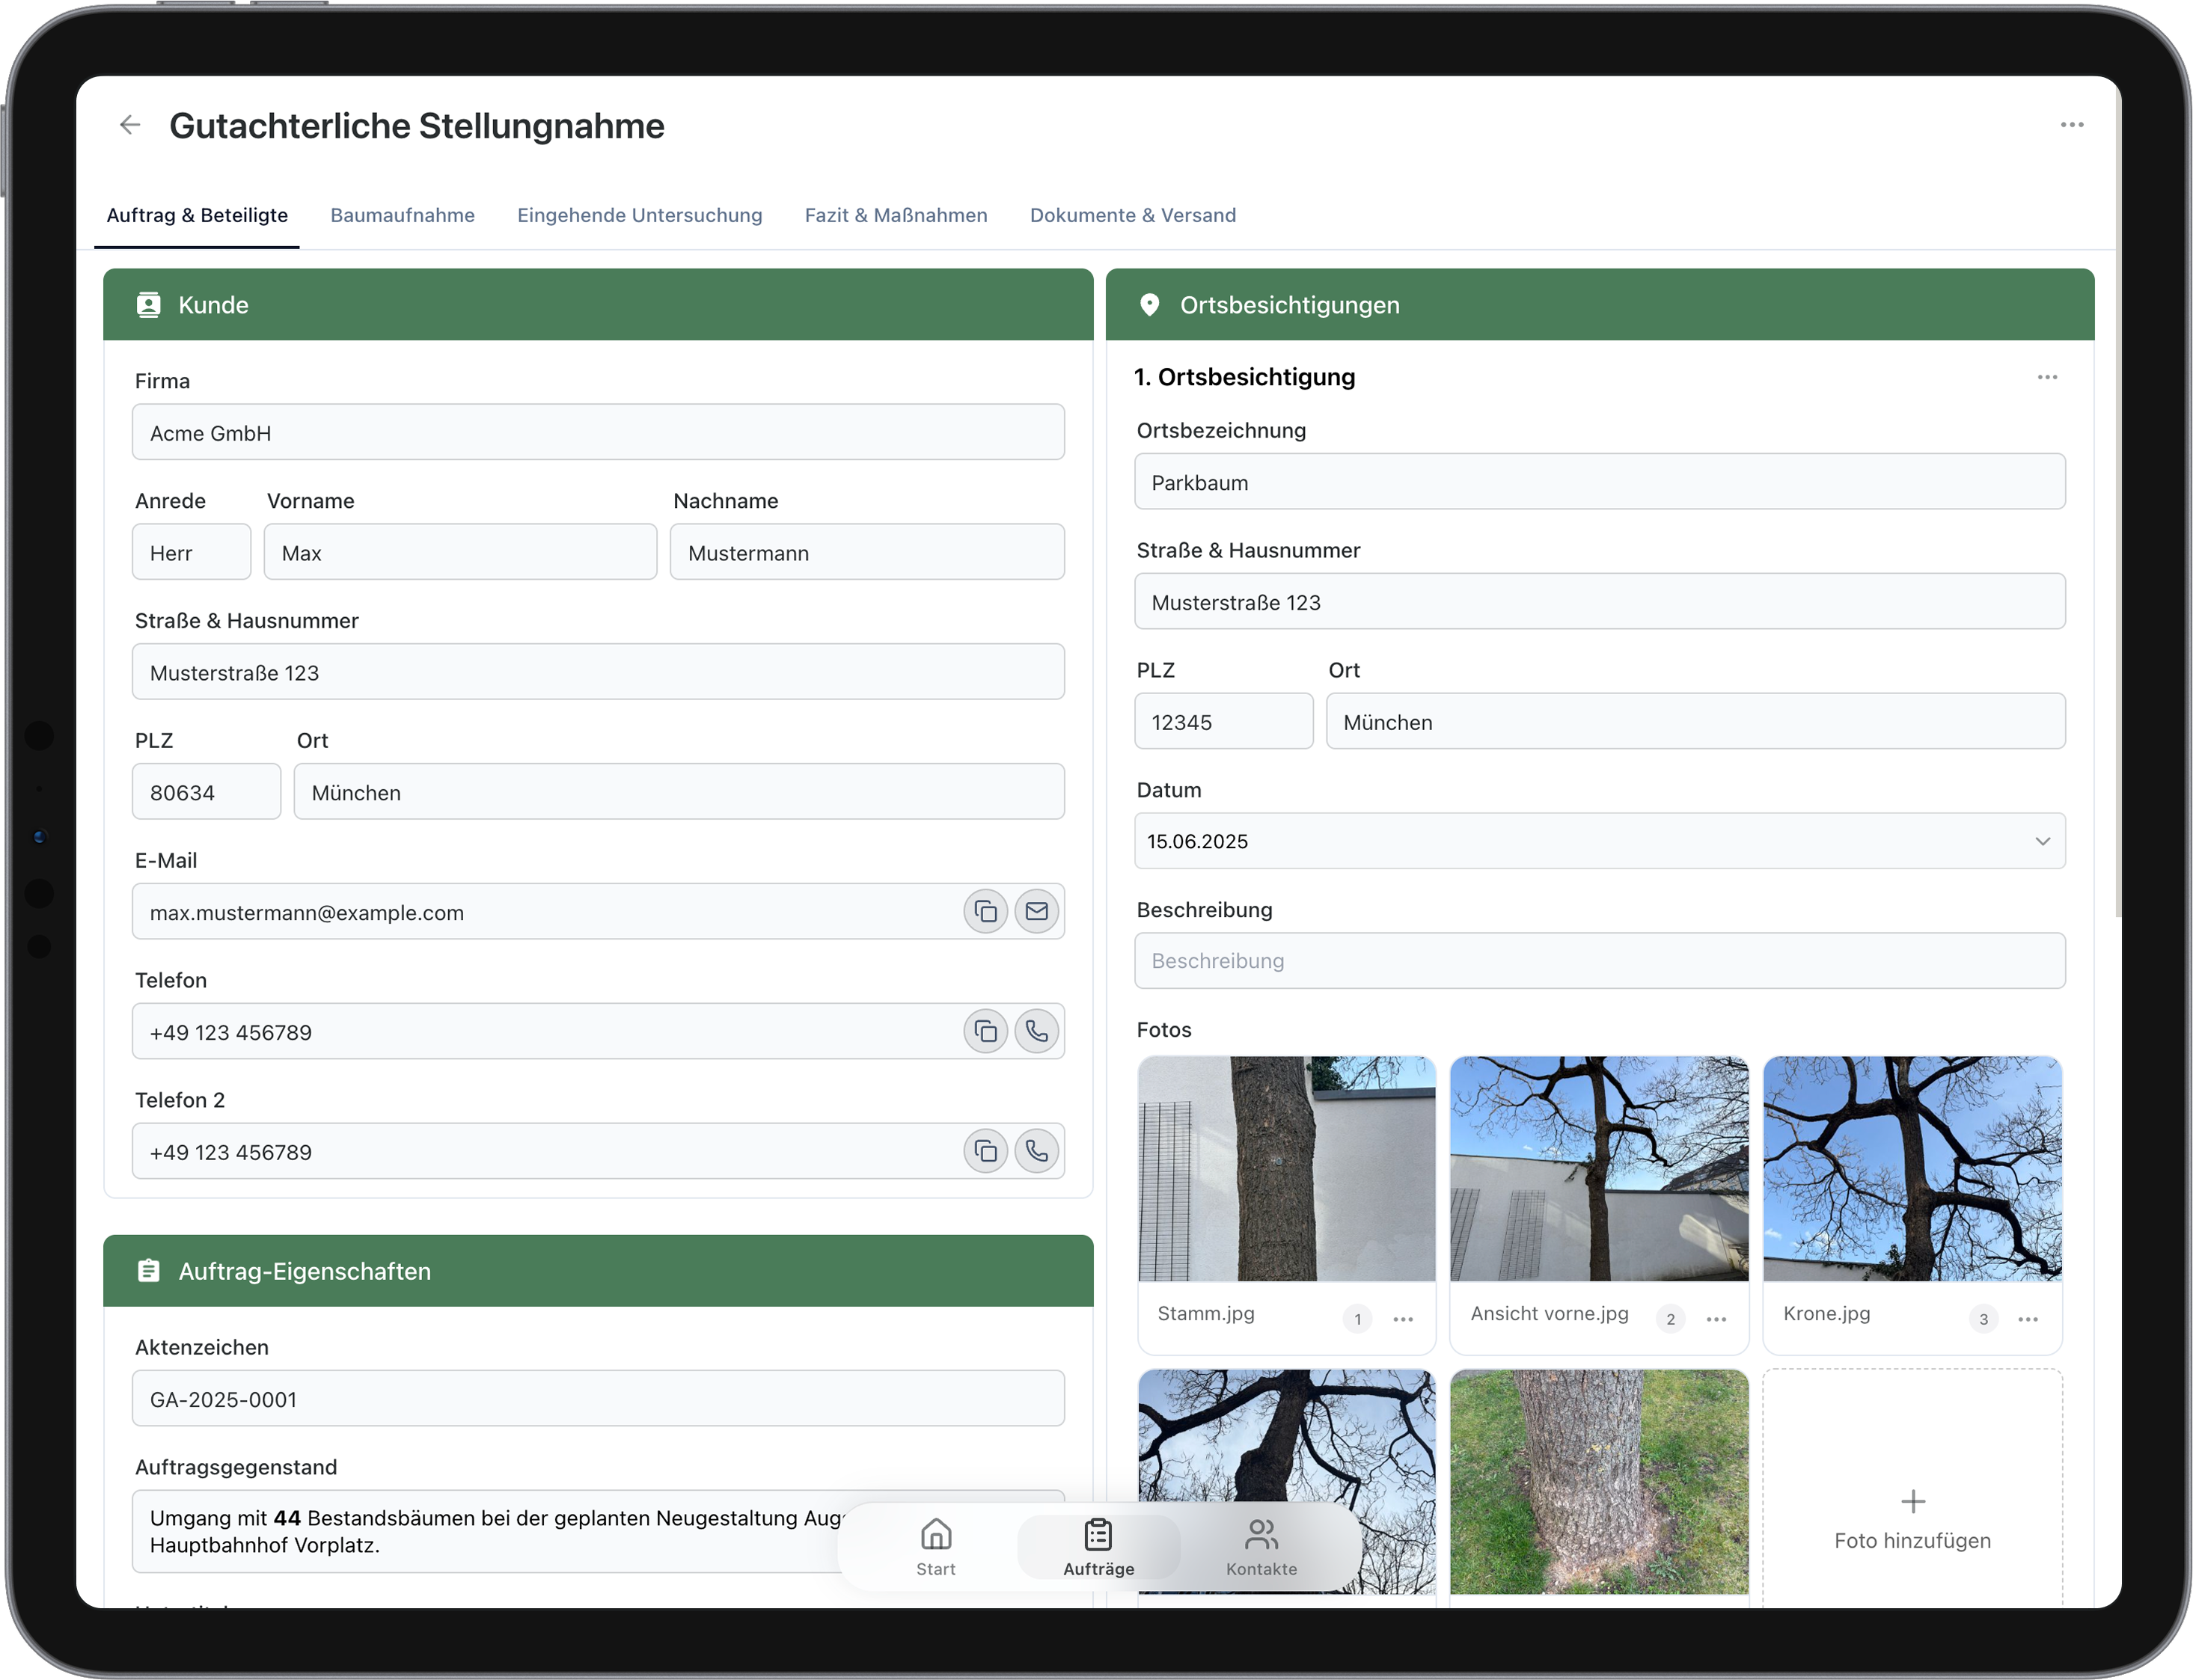This screenshot has height=1680, width=2193.
Task: Open Kontakte in the bottom navigation
Action: coord(1260,1546)
